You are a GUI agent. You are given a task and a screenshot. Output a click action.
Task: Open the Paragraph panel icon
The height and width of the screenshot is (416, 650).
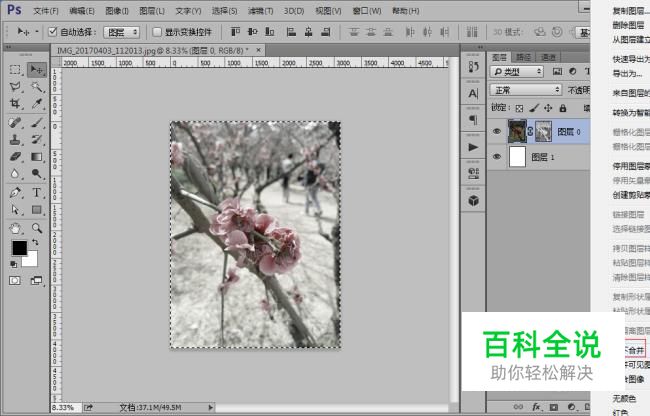click(x=473, y=120)
